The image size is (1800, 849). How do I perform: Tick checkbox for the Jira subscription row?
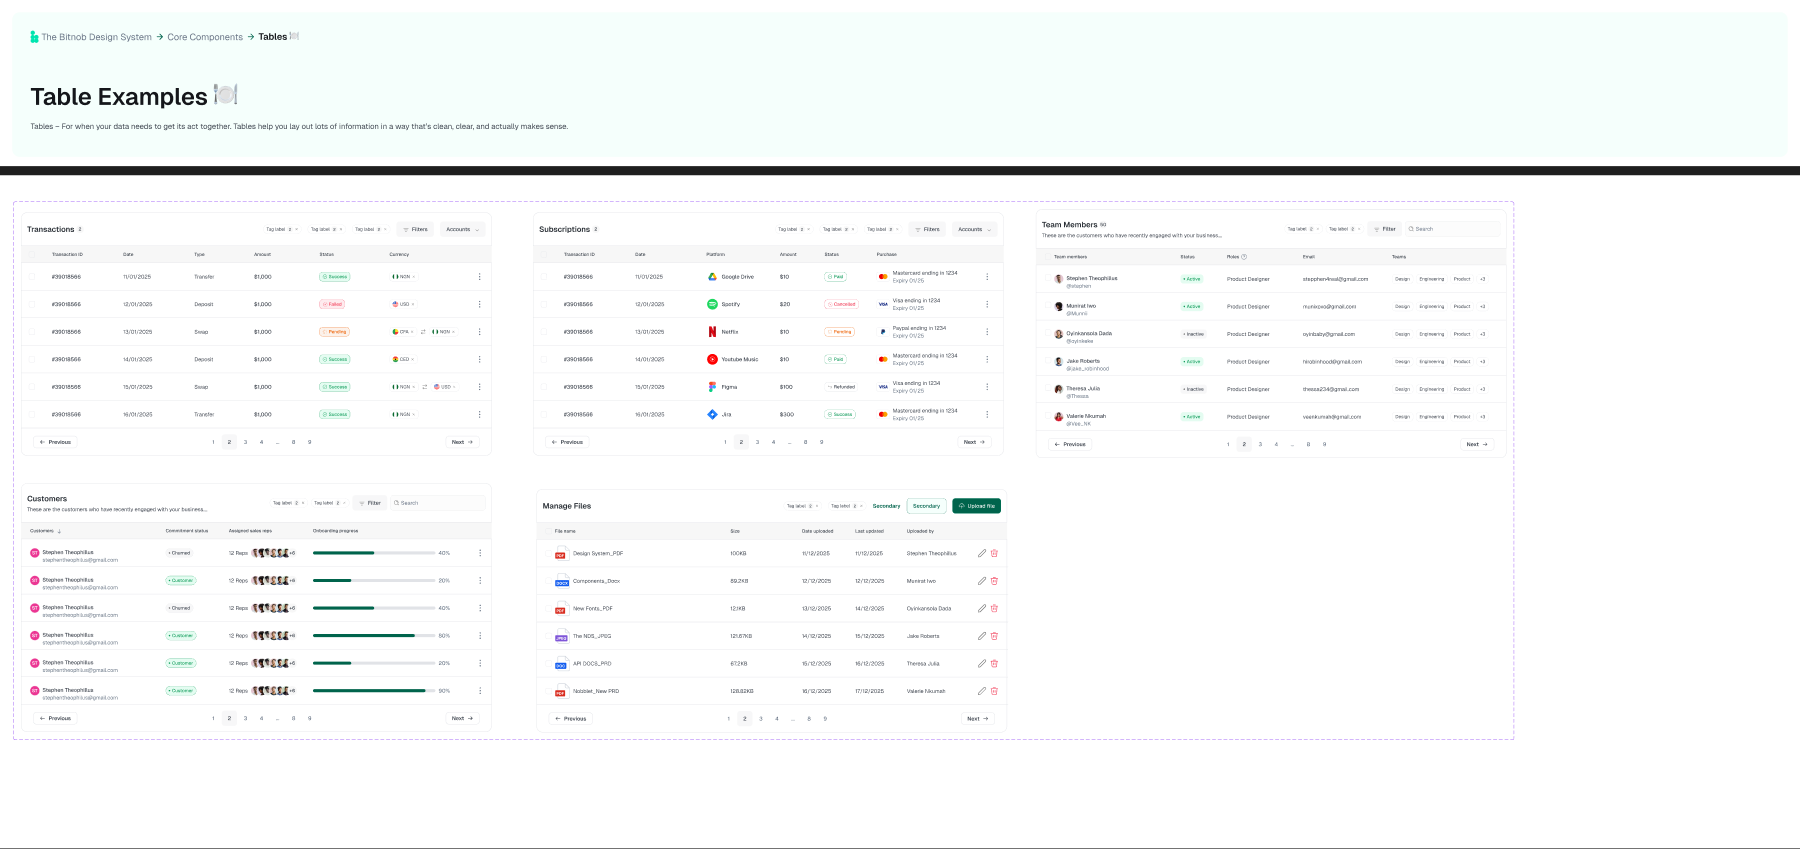[x=544, y=414]
